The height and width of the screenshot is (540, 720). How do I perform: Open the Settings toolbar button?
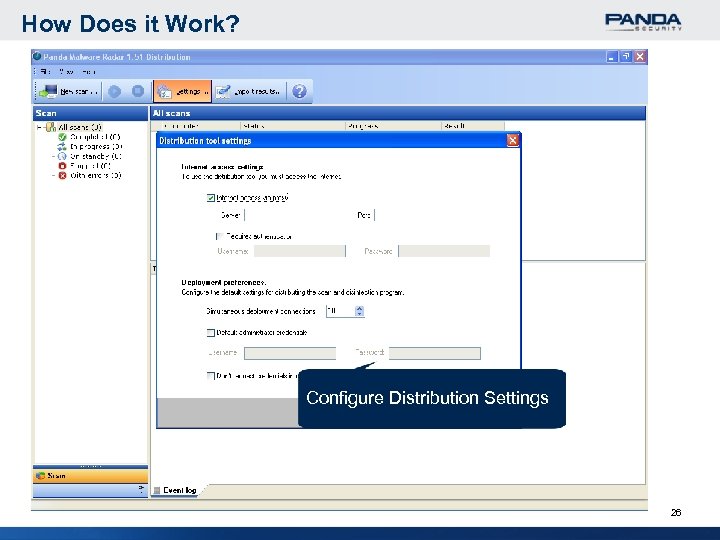(182, 91)
